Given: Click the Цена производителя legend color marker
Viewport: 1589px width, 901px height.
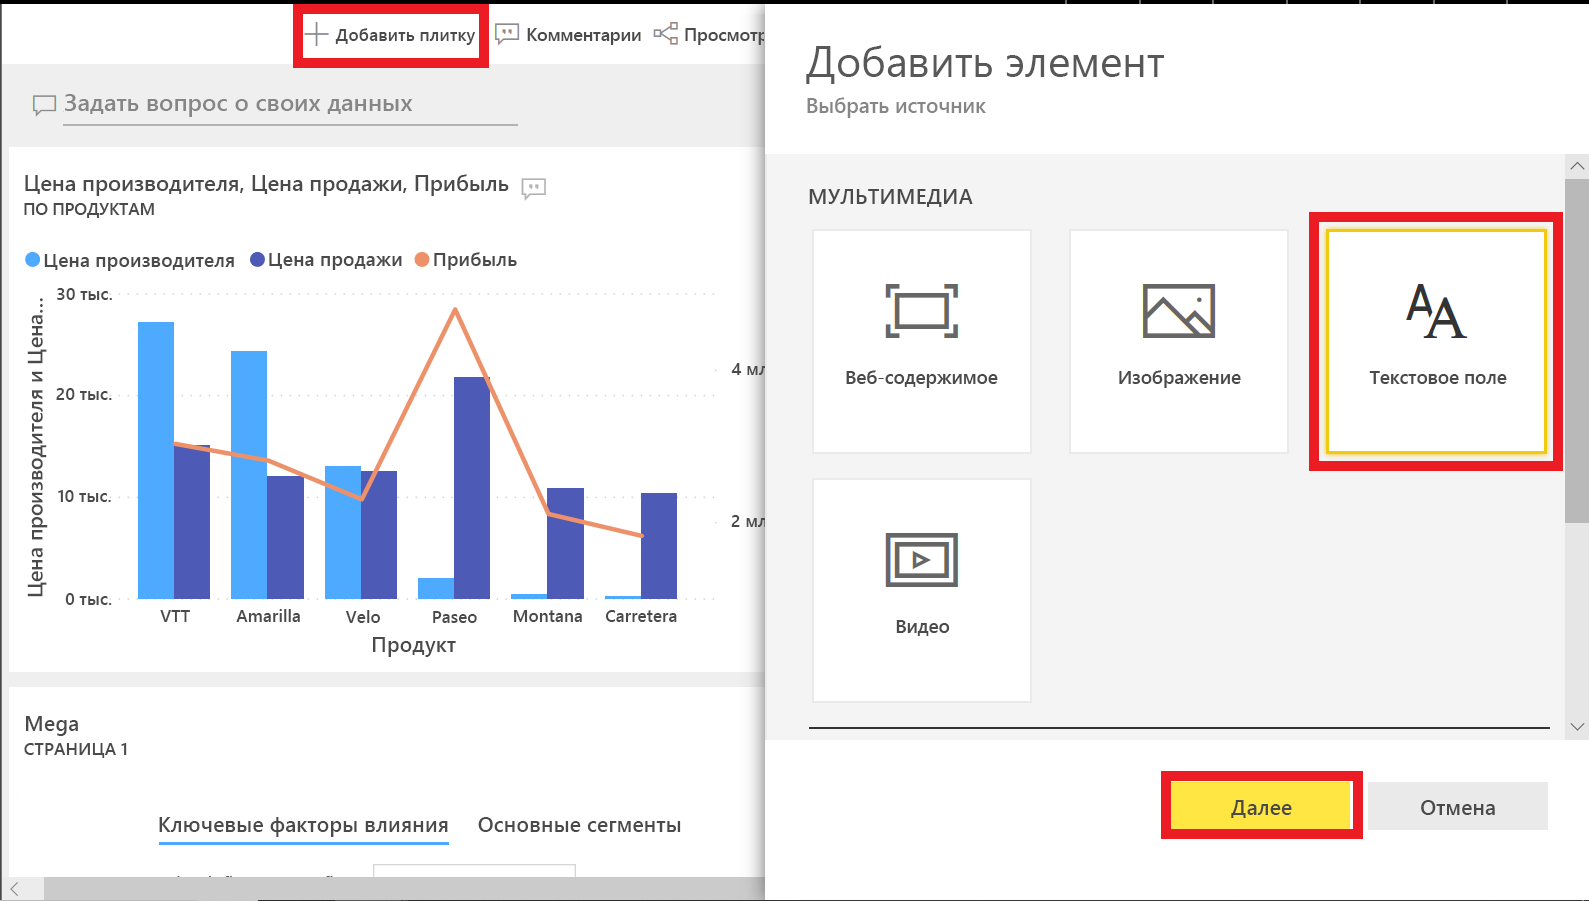Looking at the screenshot, I should (32, 260).
